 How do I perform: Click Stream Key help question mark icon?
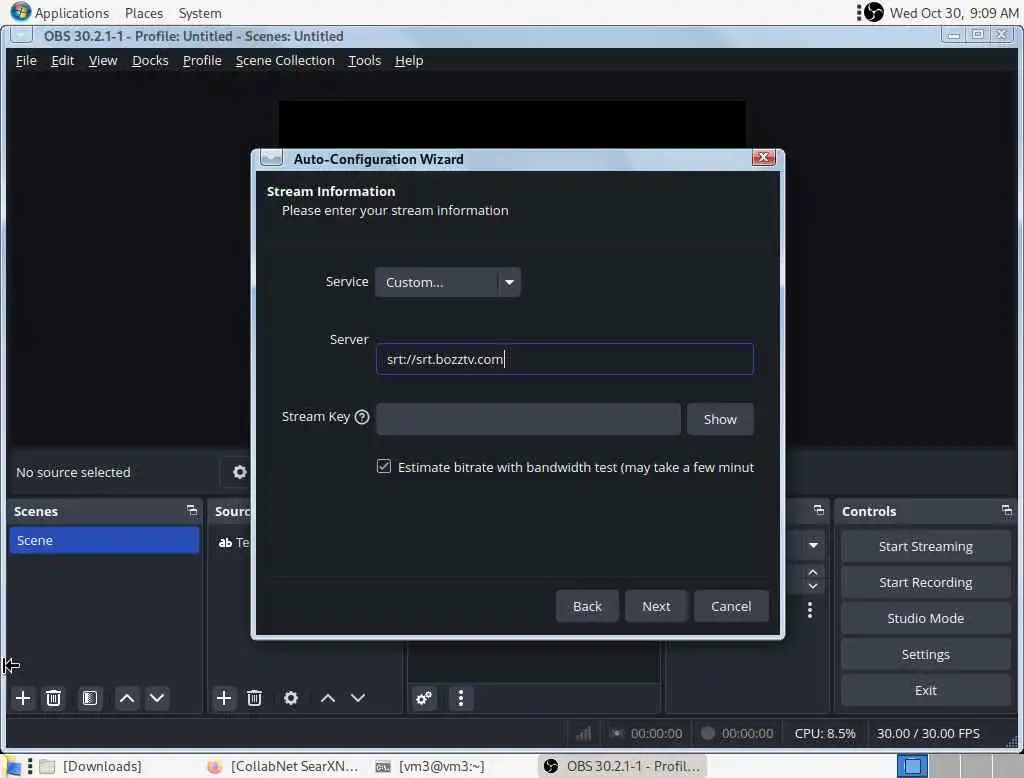(362, 417)
